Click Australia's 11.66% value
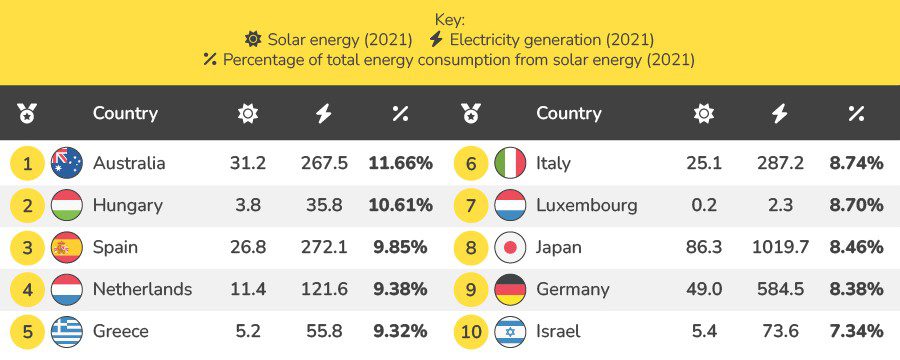 pyautogui.click(x=401, y=163)
